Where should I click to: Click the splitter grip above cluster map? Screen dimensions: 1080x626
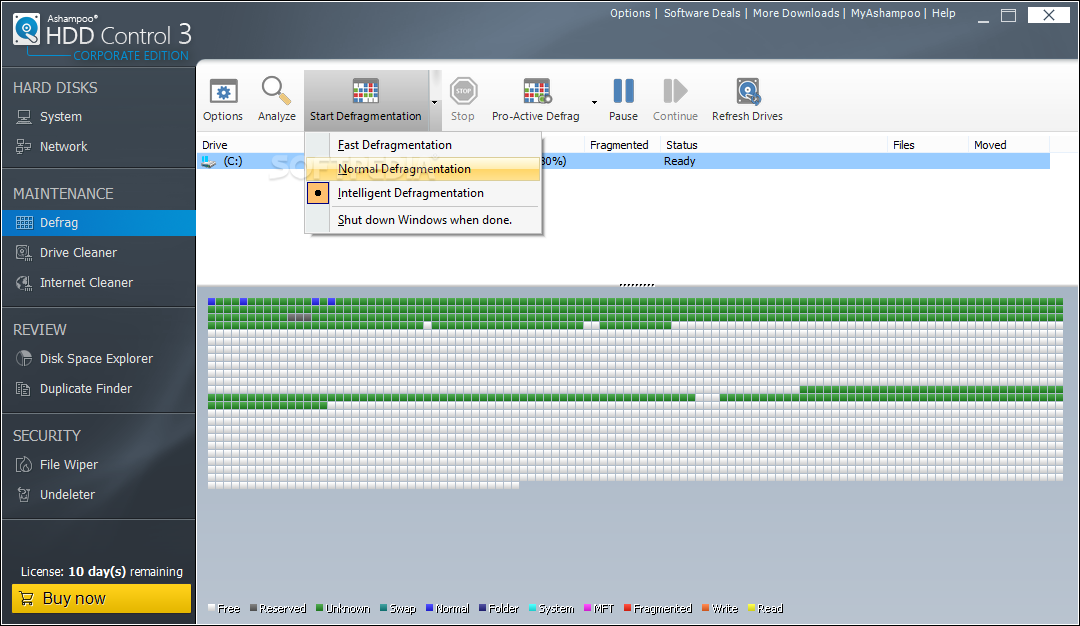point(636,284)
